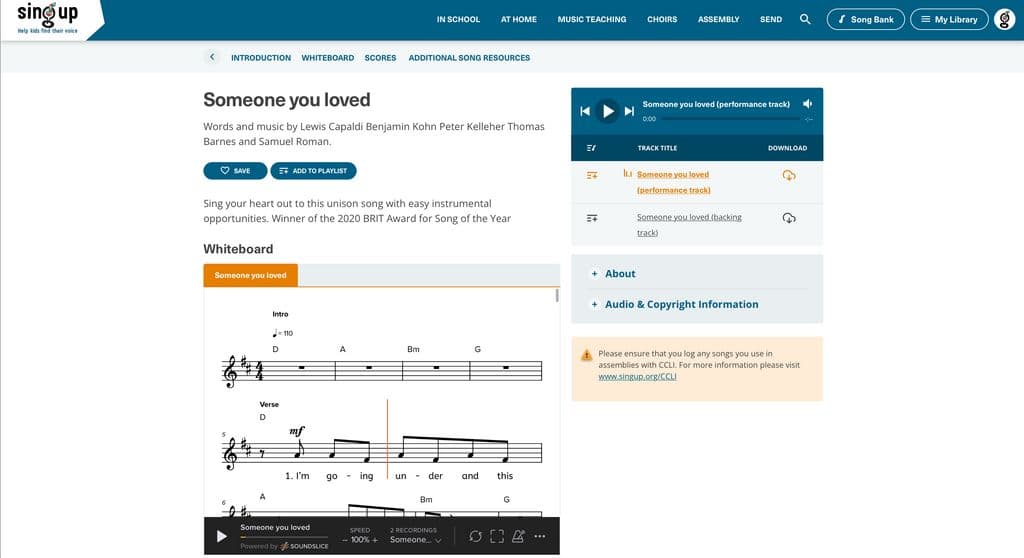
Task: Decrease playback speed with minus
Action: [345, 540]
